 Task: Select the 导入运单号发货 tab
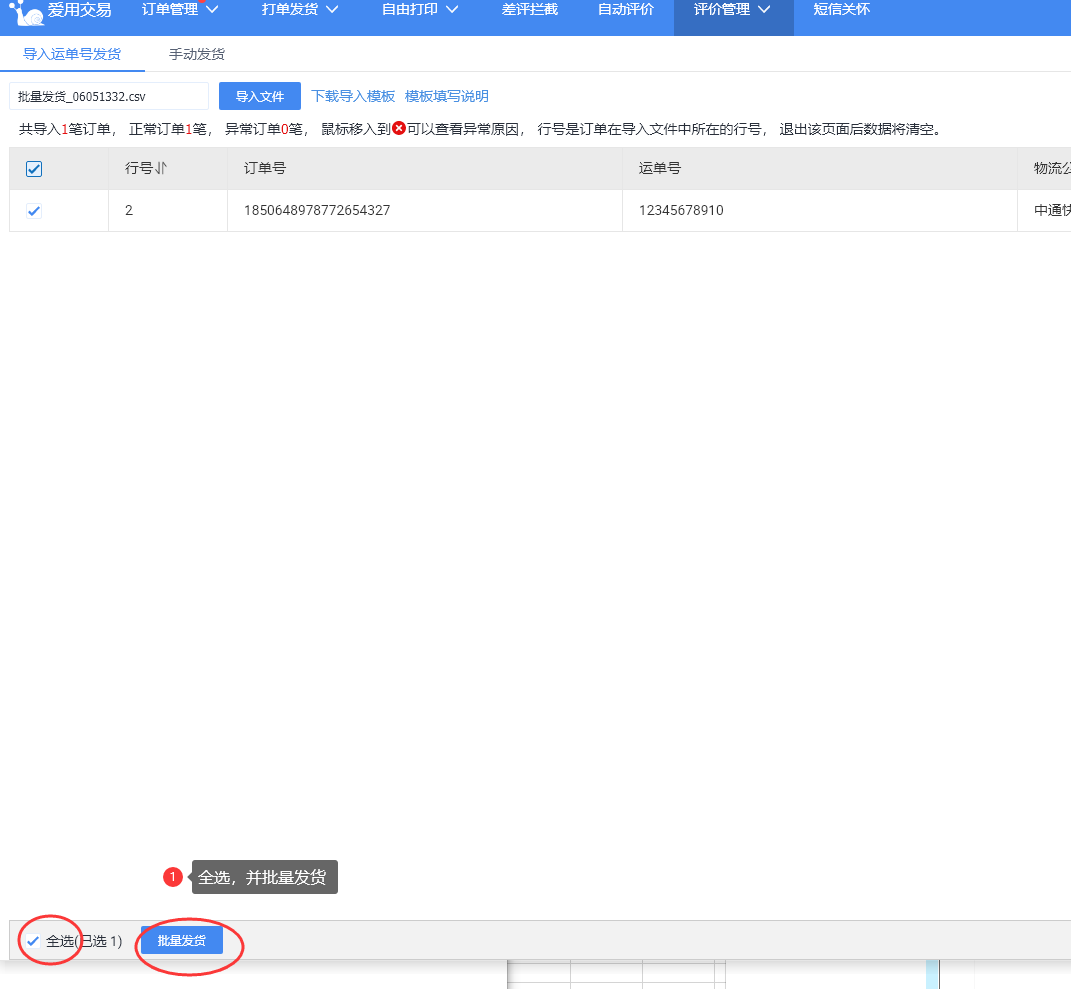point(72,54)
